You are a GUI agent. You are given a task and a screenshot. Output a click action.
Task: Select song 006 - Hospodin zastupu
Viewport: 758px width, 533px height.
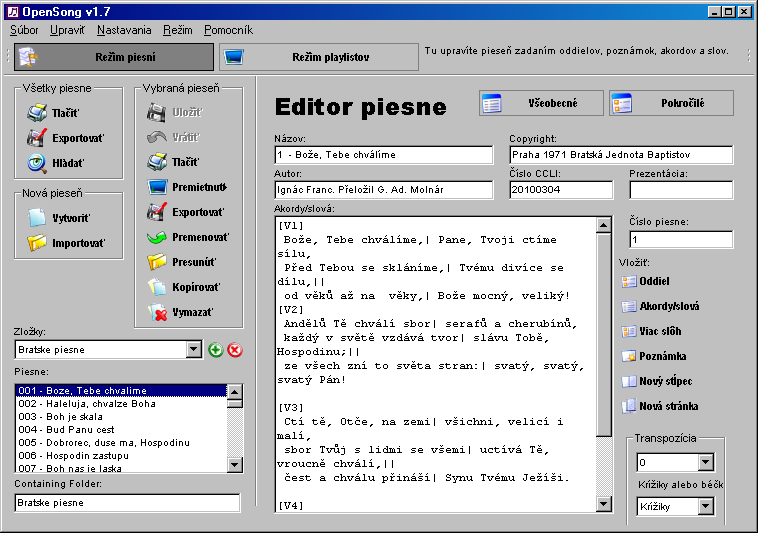(x=121, y=456)
